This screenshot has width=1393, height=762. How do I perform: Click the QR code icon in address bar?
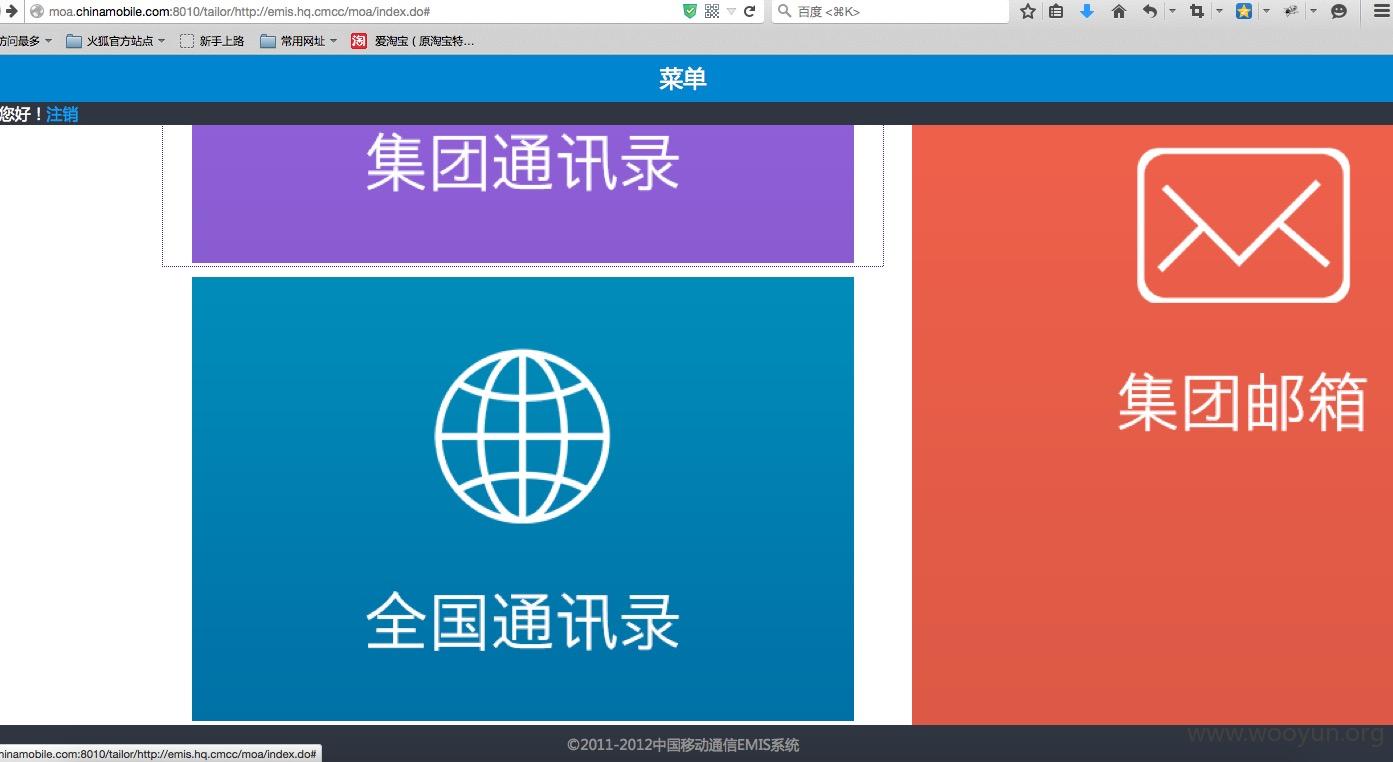(x=712, y=11)
